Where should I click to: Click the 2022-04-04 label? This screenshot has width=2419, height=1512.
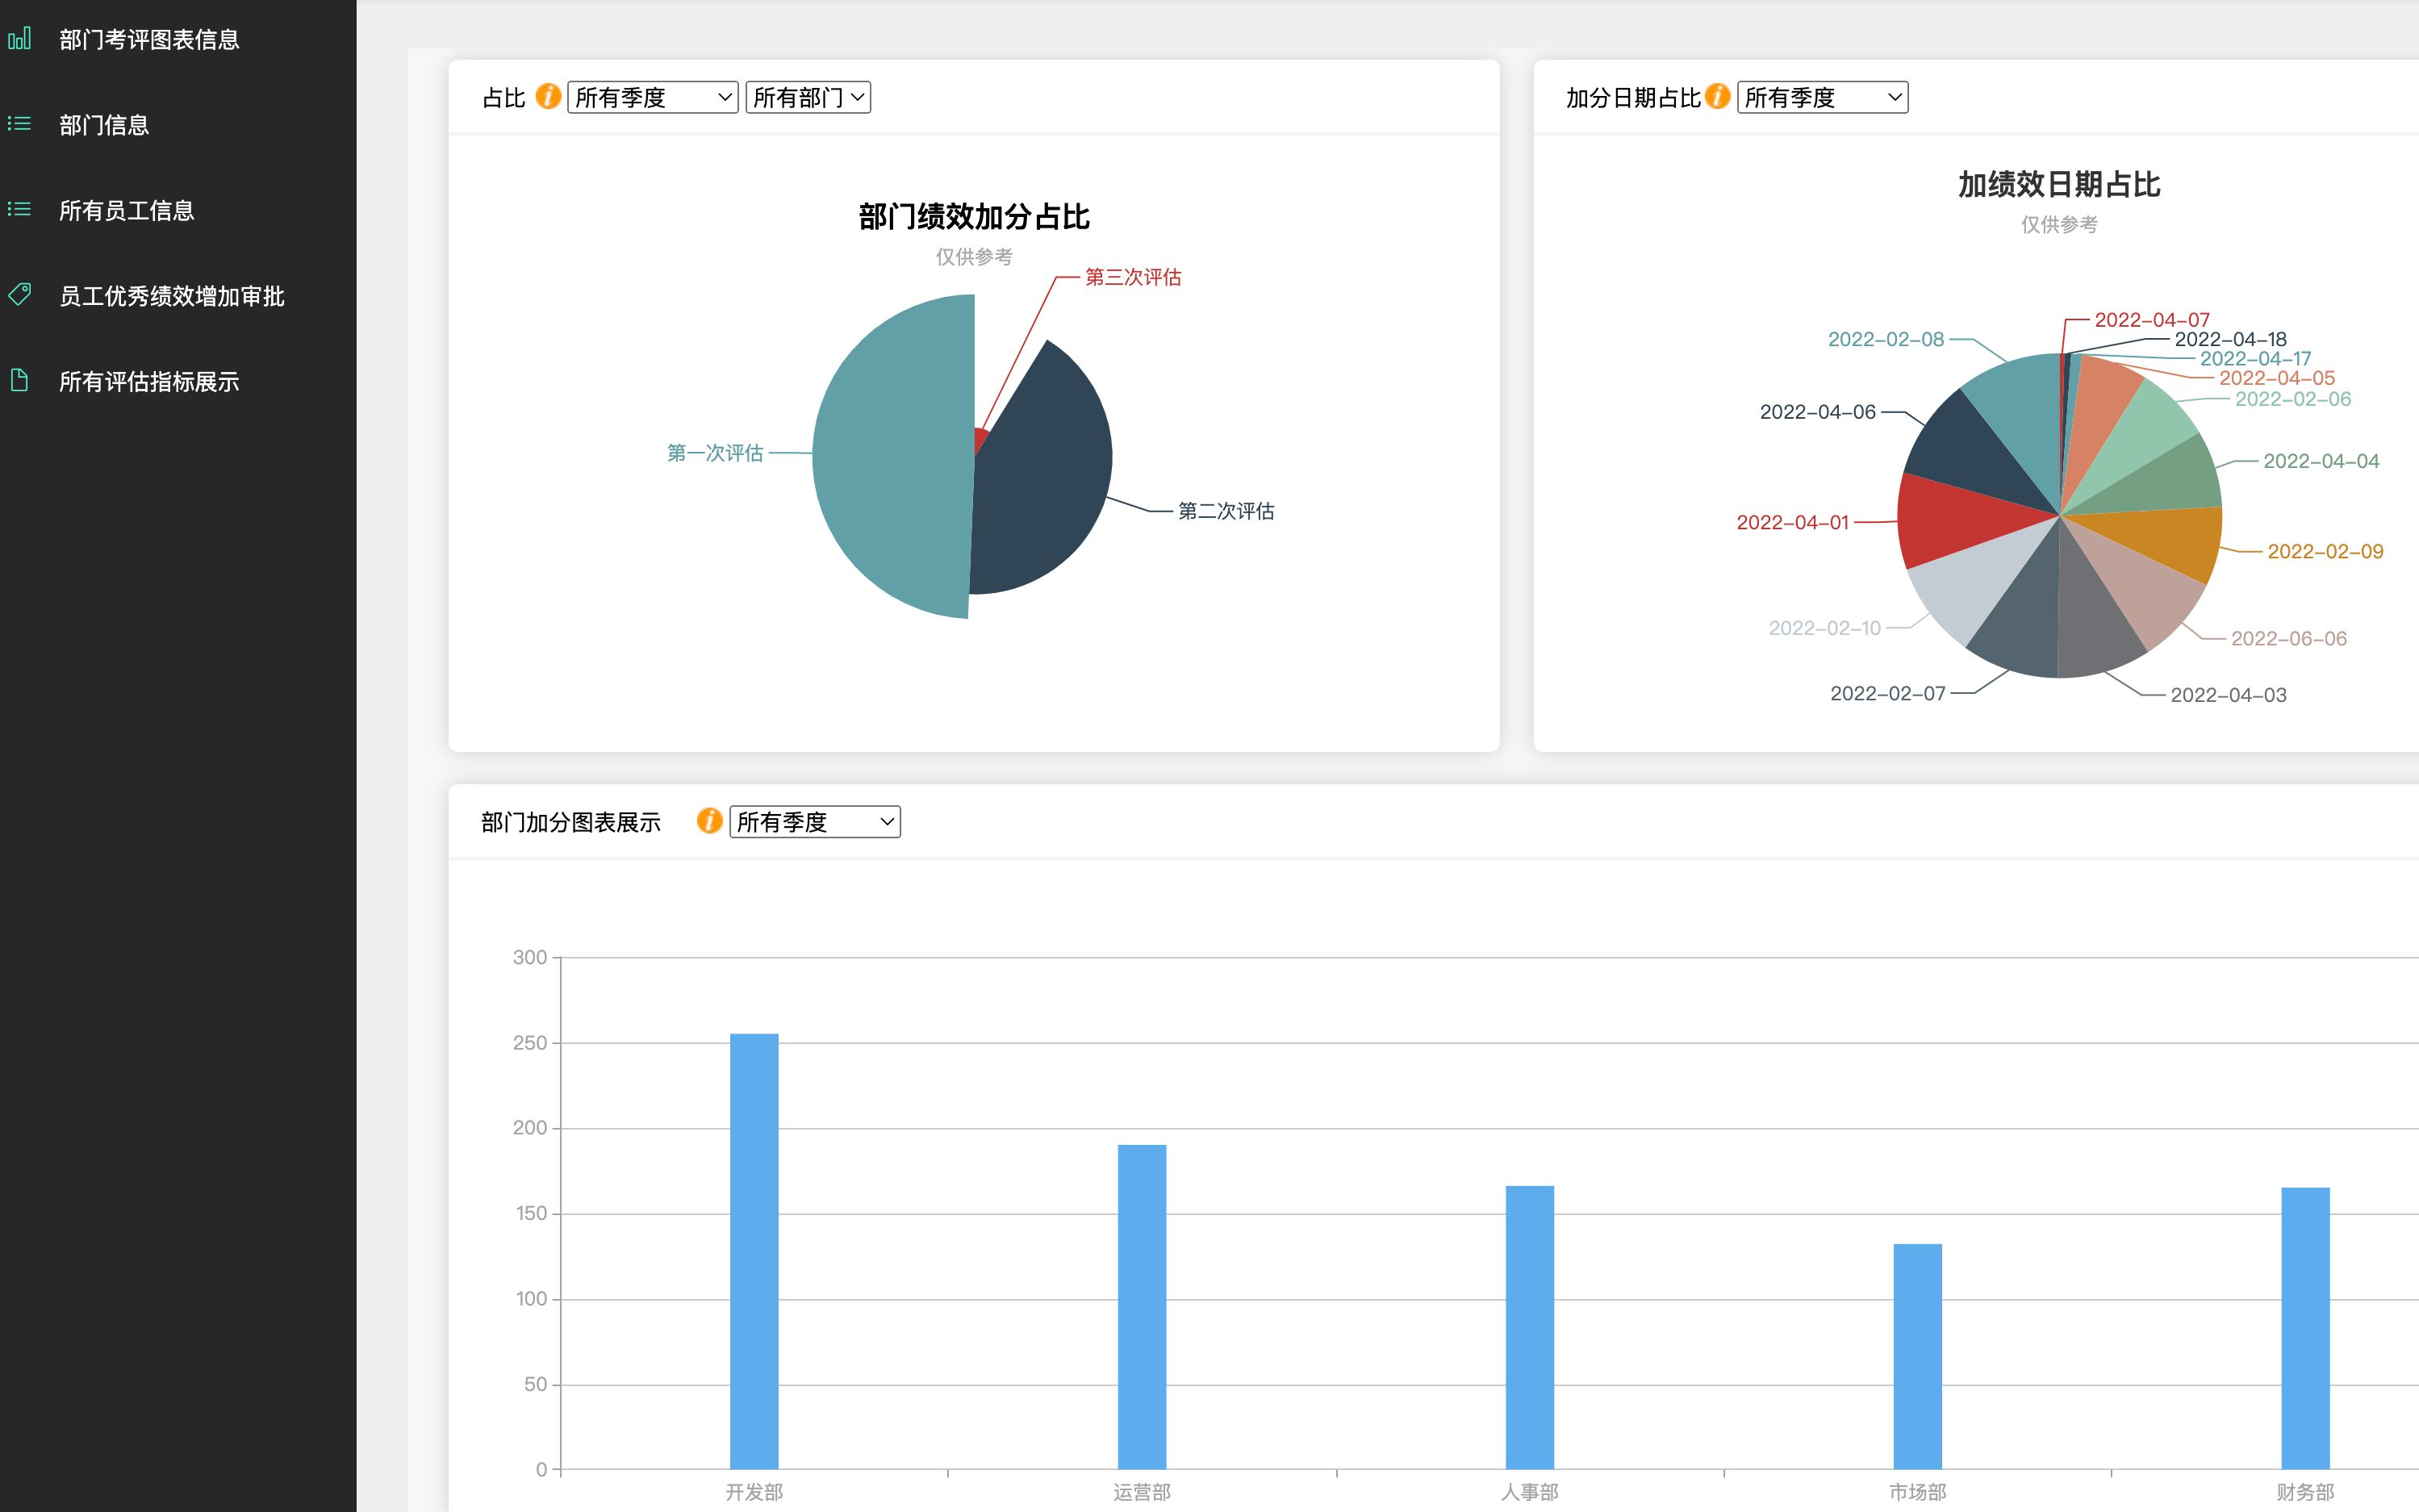click(x=2321, y=461)
